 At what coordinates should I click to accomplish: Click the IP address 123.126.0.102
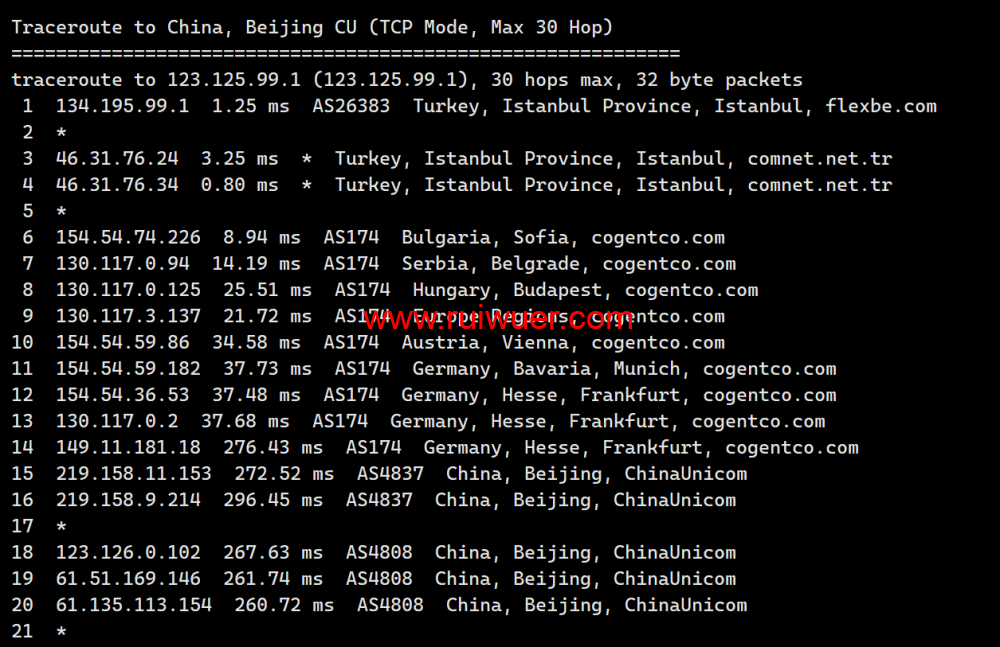[x=128, y=553]
